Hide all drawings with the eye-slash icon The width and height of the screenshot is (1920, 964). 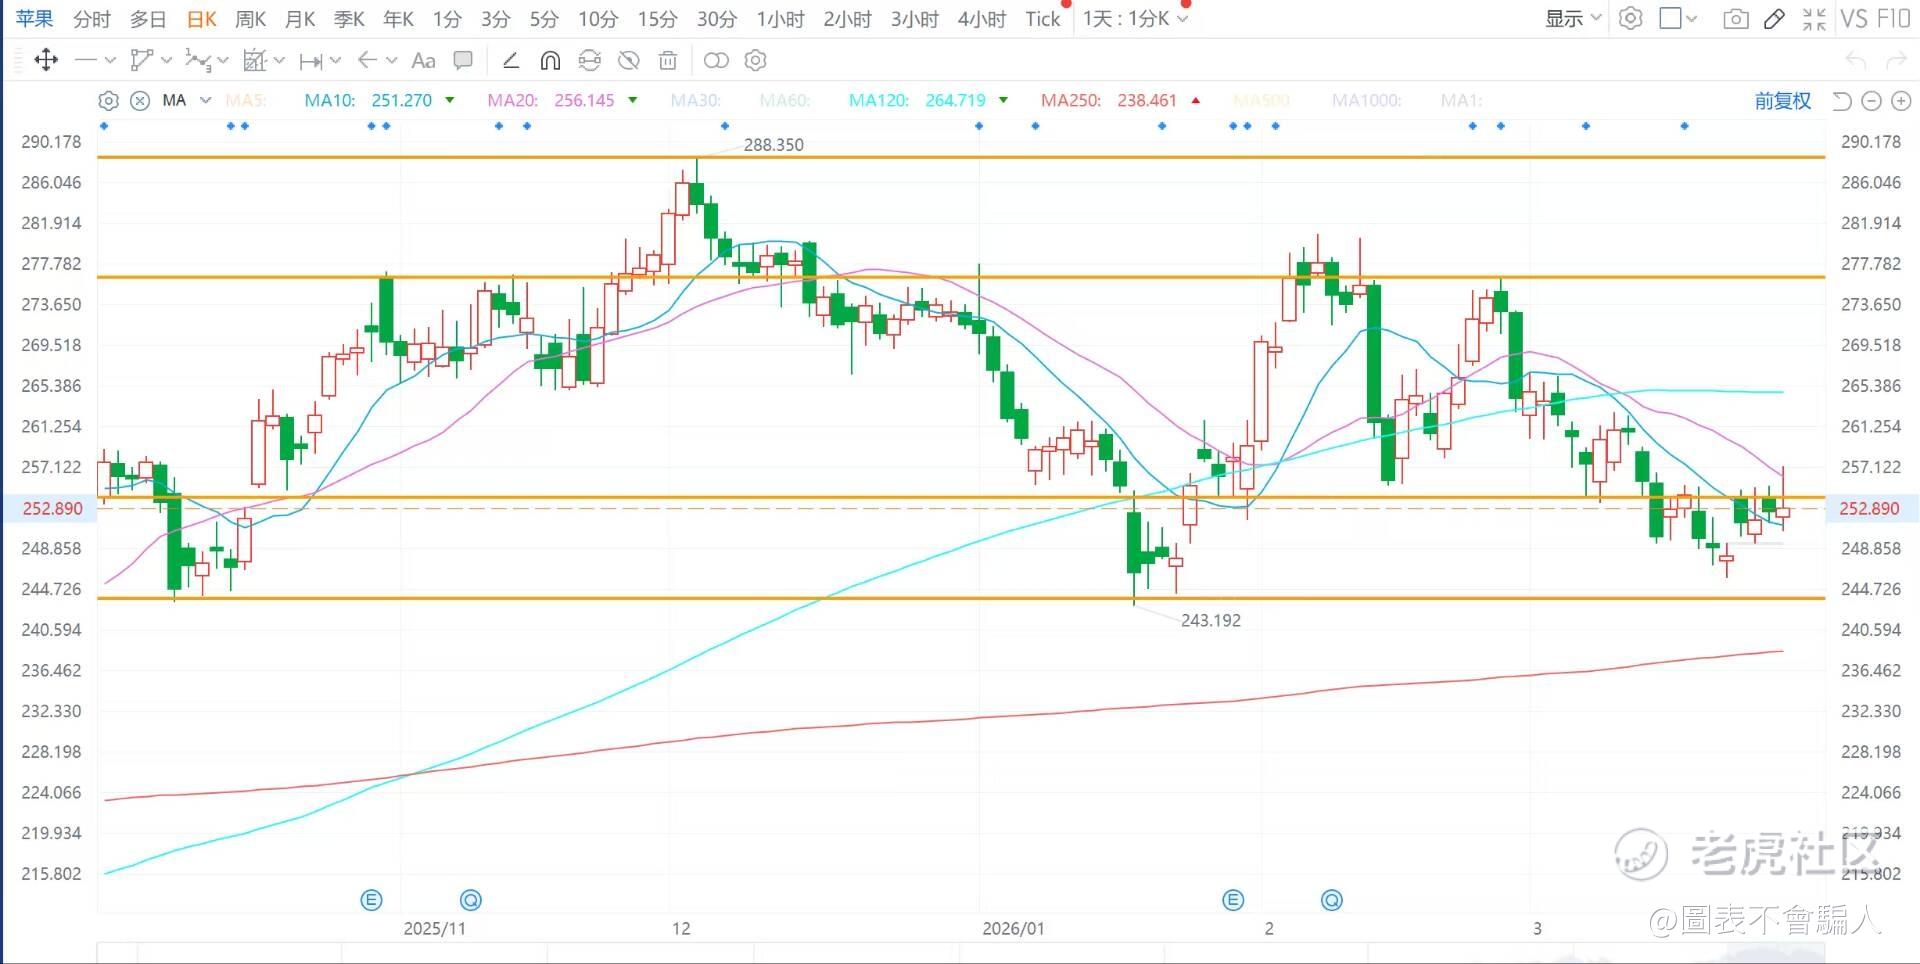(629, 60)
